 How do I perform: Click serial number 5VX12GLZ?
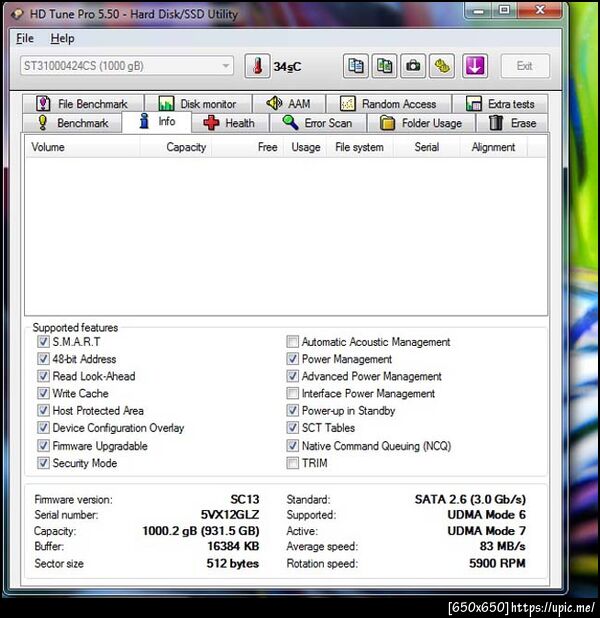tap(230, 515)
